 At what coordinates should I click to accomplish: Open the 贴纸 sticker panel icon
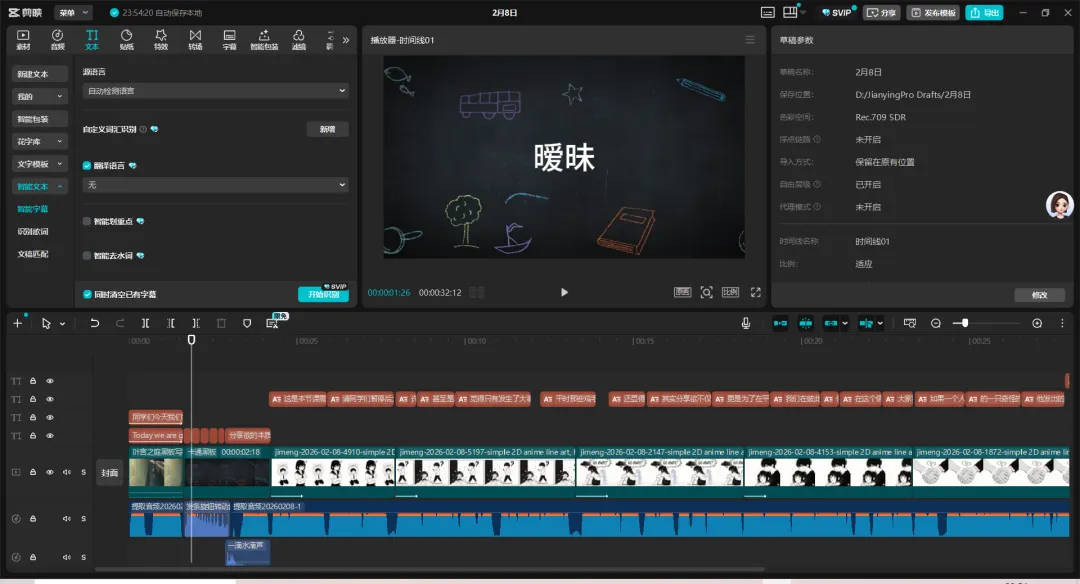tap(127, 40)
